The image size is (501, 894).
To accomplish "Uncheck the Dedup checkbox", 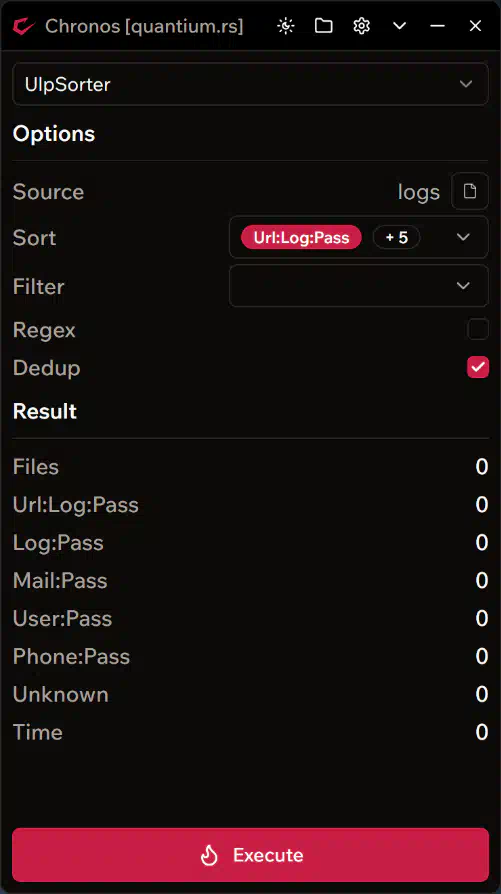I will 478,367.
